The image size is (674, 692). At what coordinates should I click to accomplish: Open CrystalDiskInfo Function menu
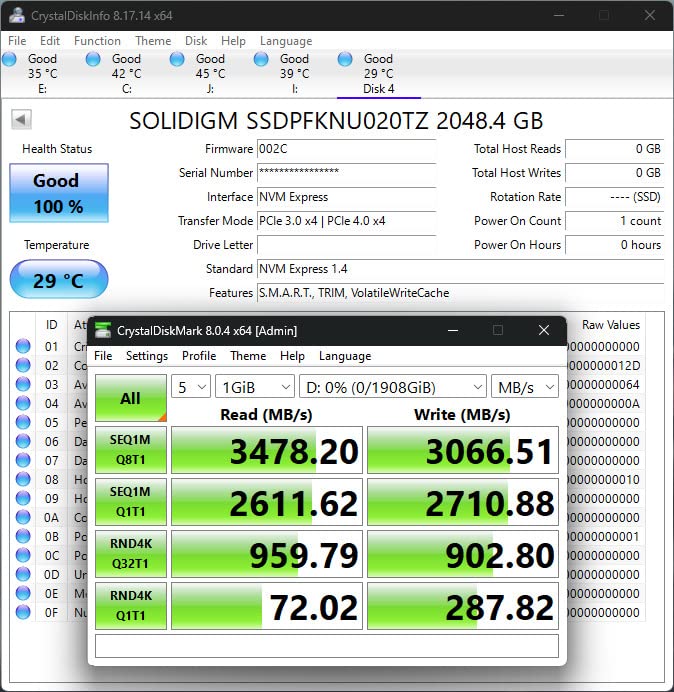[x=97, y=41]
